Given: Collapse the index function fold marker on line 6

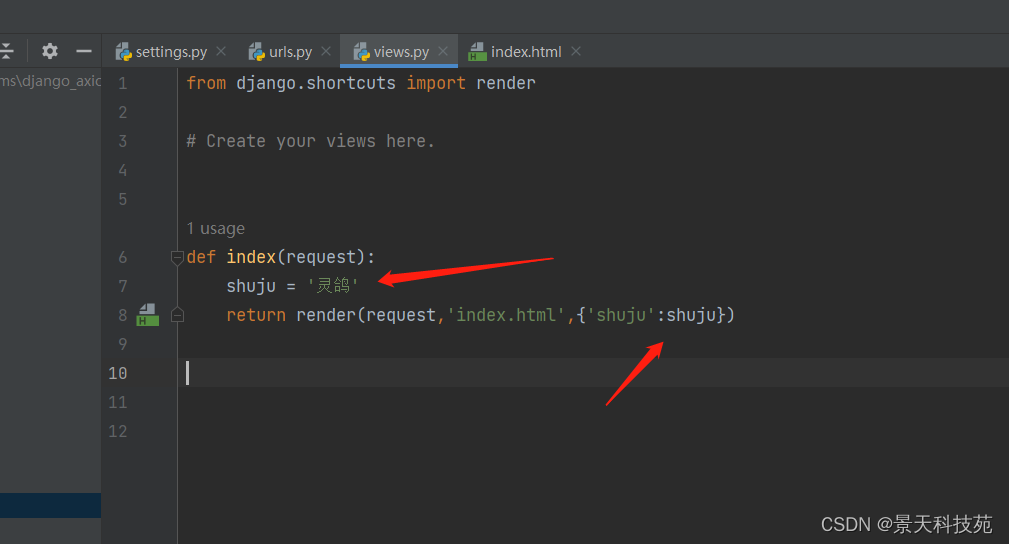Looking at the screenshot, I should click(x=177, y=258).
